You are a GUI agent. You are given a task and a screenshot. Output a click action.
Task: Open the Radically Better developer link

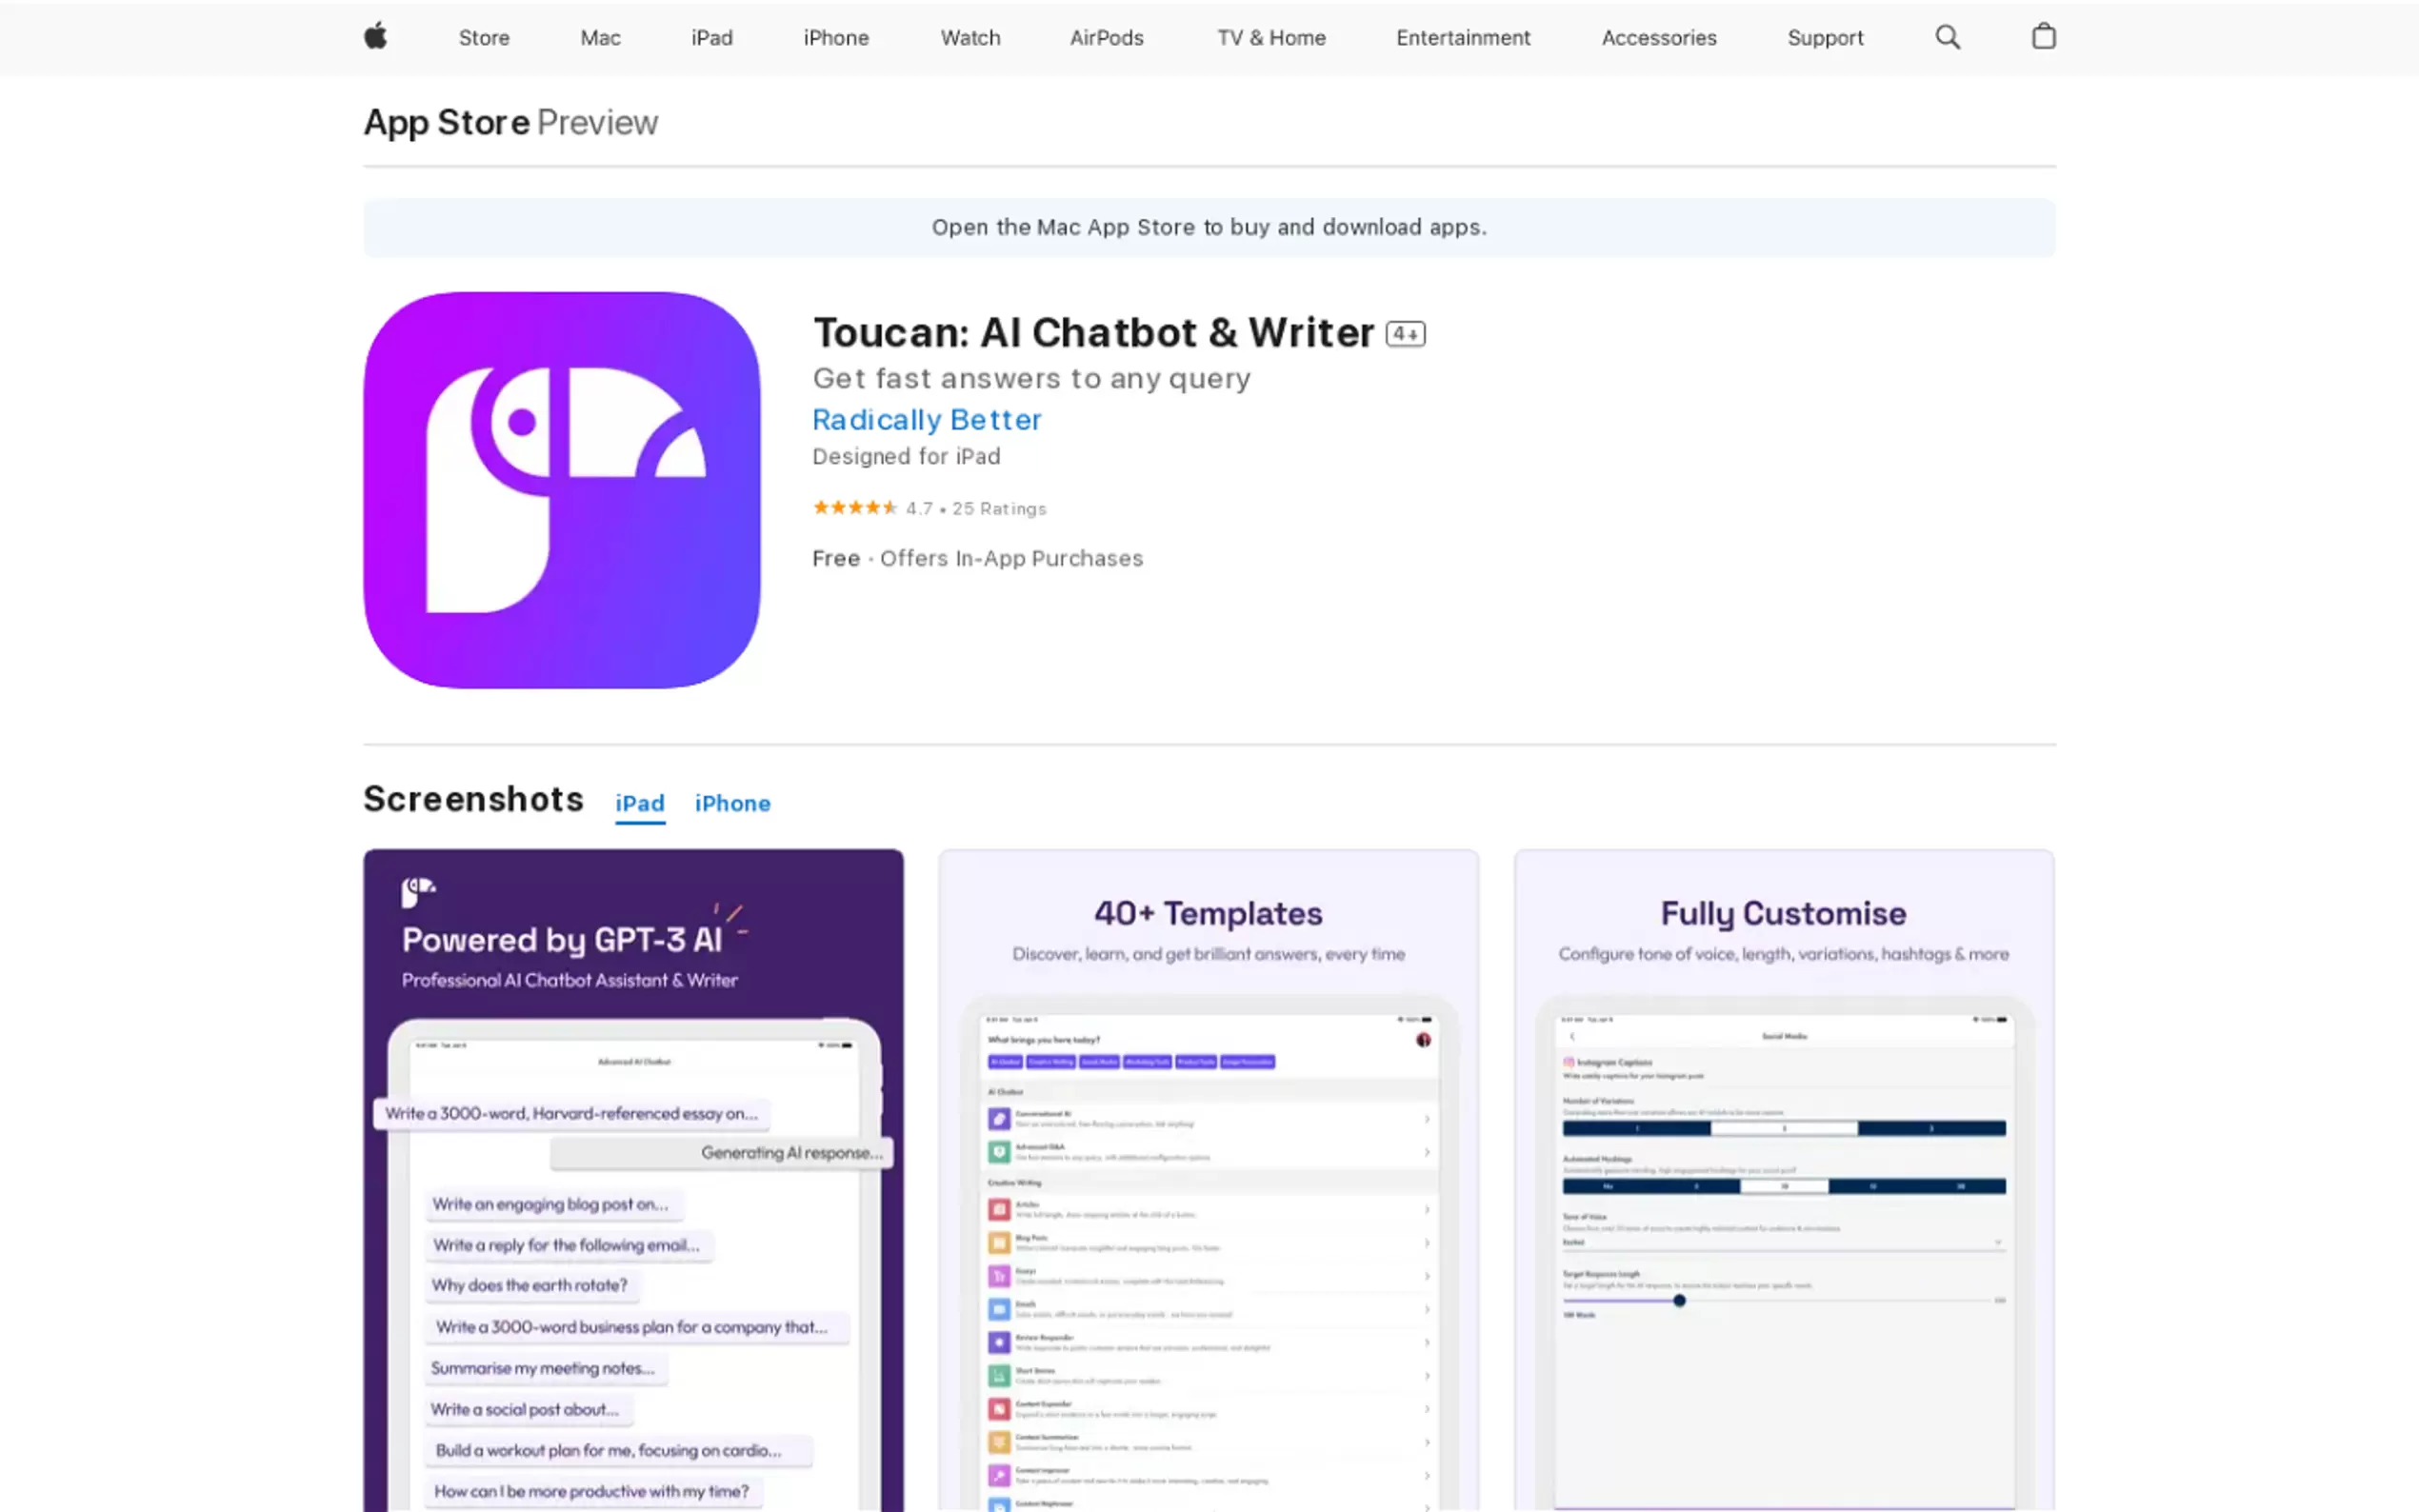pos(927,420)
